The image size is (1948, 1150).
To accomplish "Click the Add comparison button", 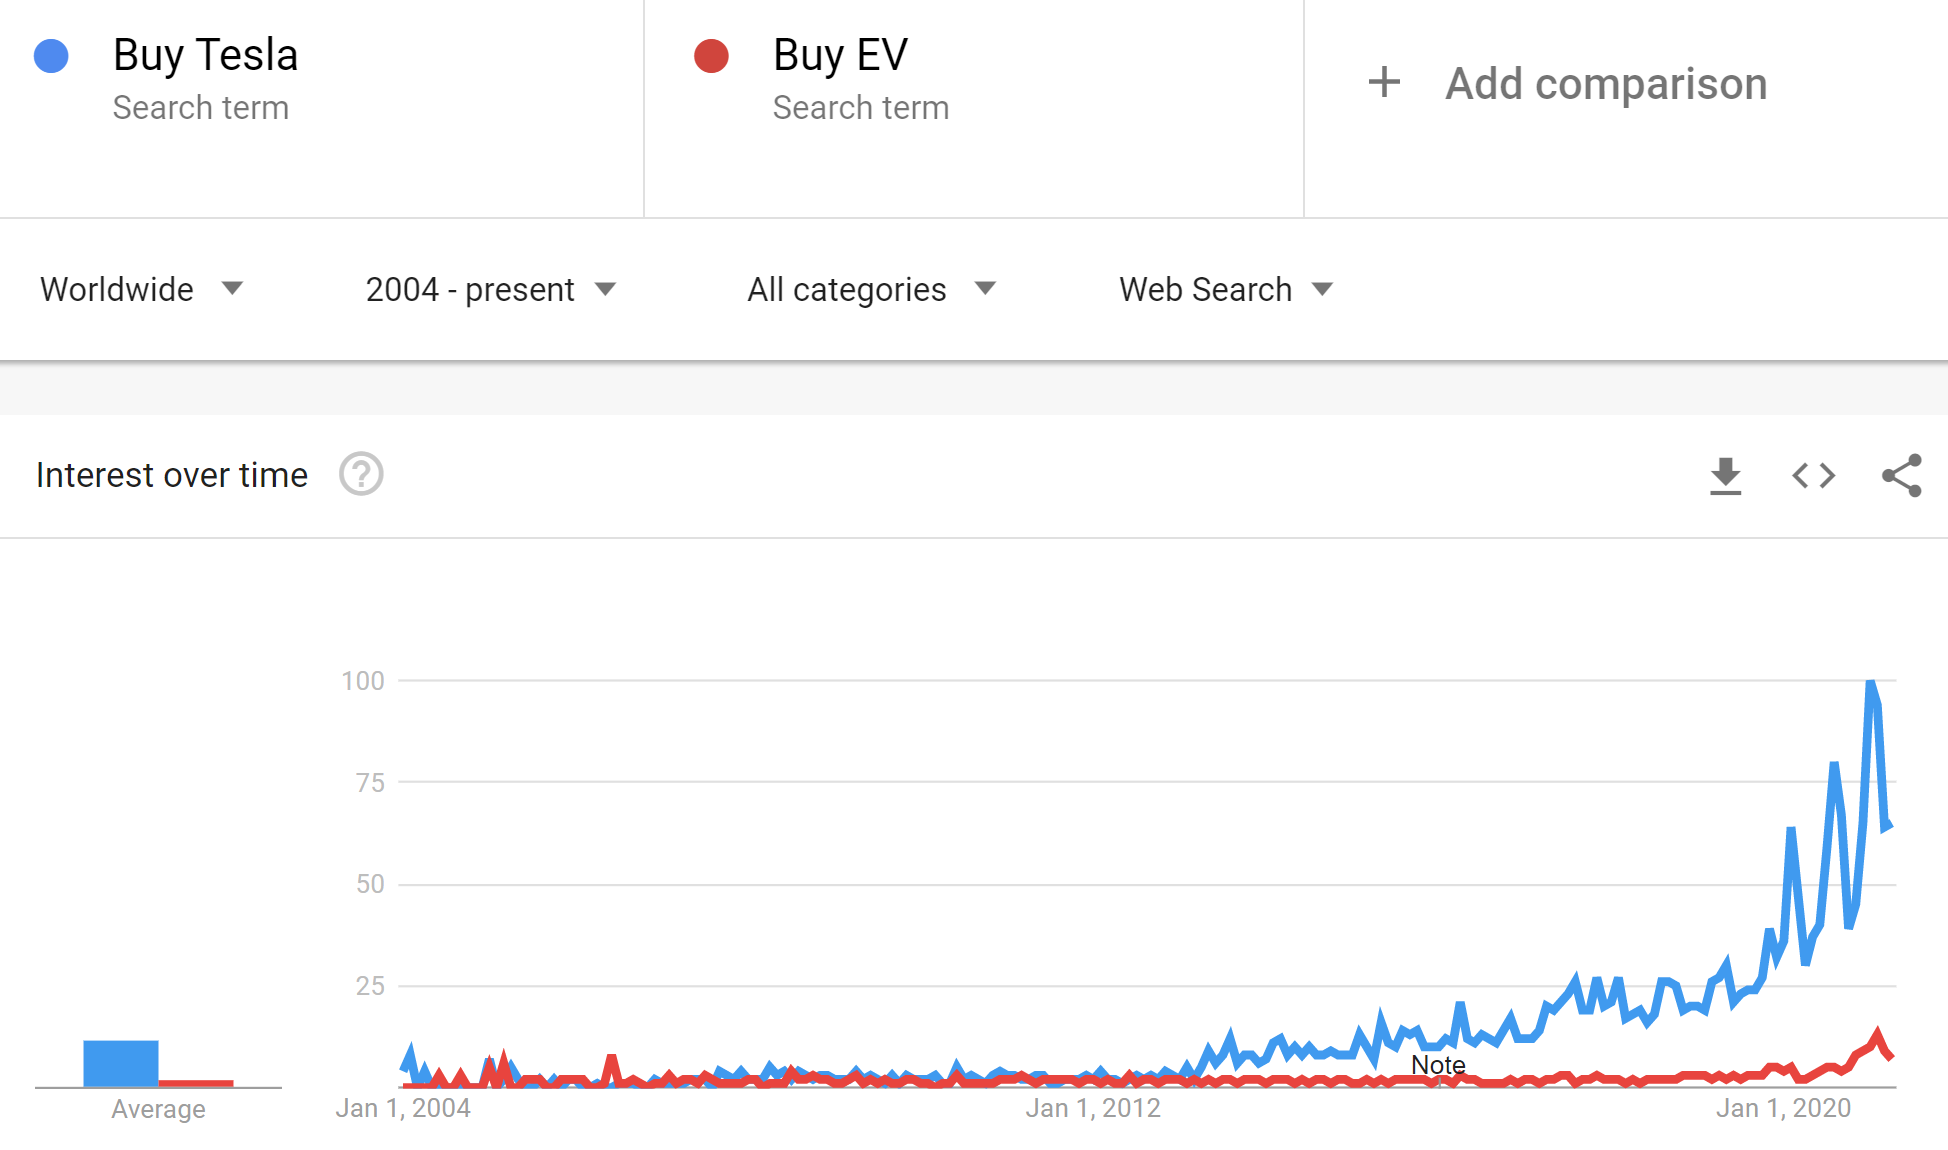I will coord(1605,84).
